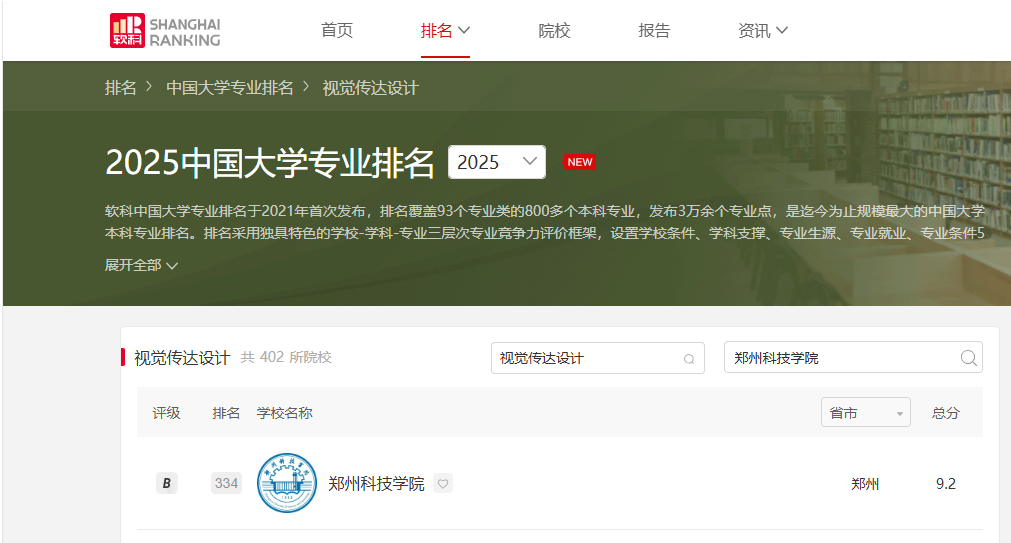
Task: Click the search icon in major field
Action: coord(689,359)
